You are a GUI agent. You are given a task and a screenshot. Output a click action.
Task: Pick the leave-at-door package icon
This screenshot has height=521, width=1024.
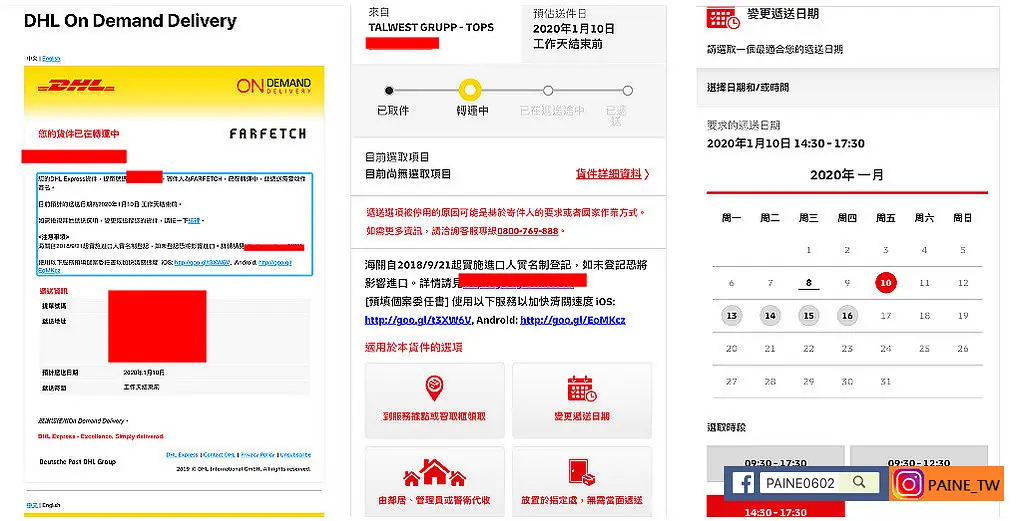(x=581, y=472)
